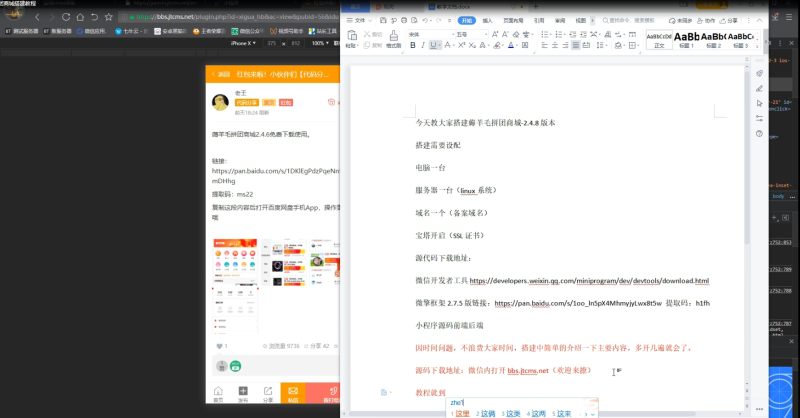Screen dimensions: 800x418
Task: Click the font color A swatch
Action: pos(511,45)
